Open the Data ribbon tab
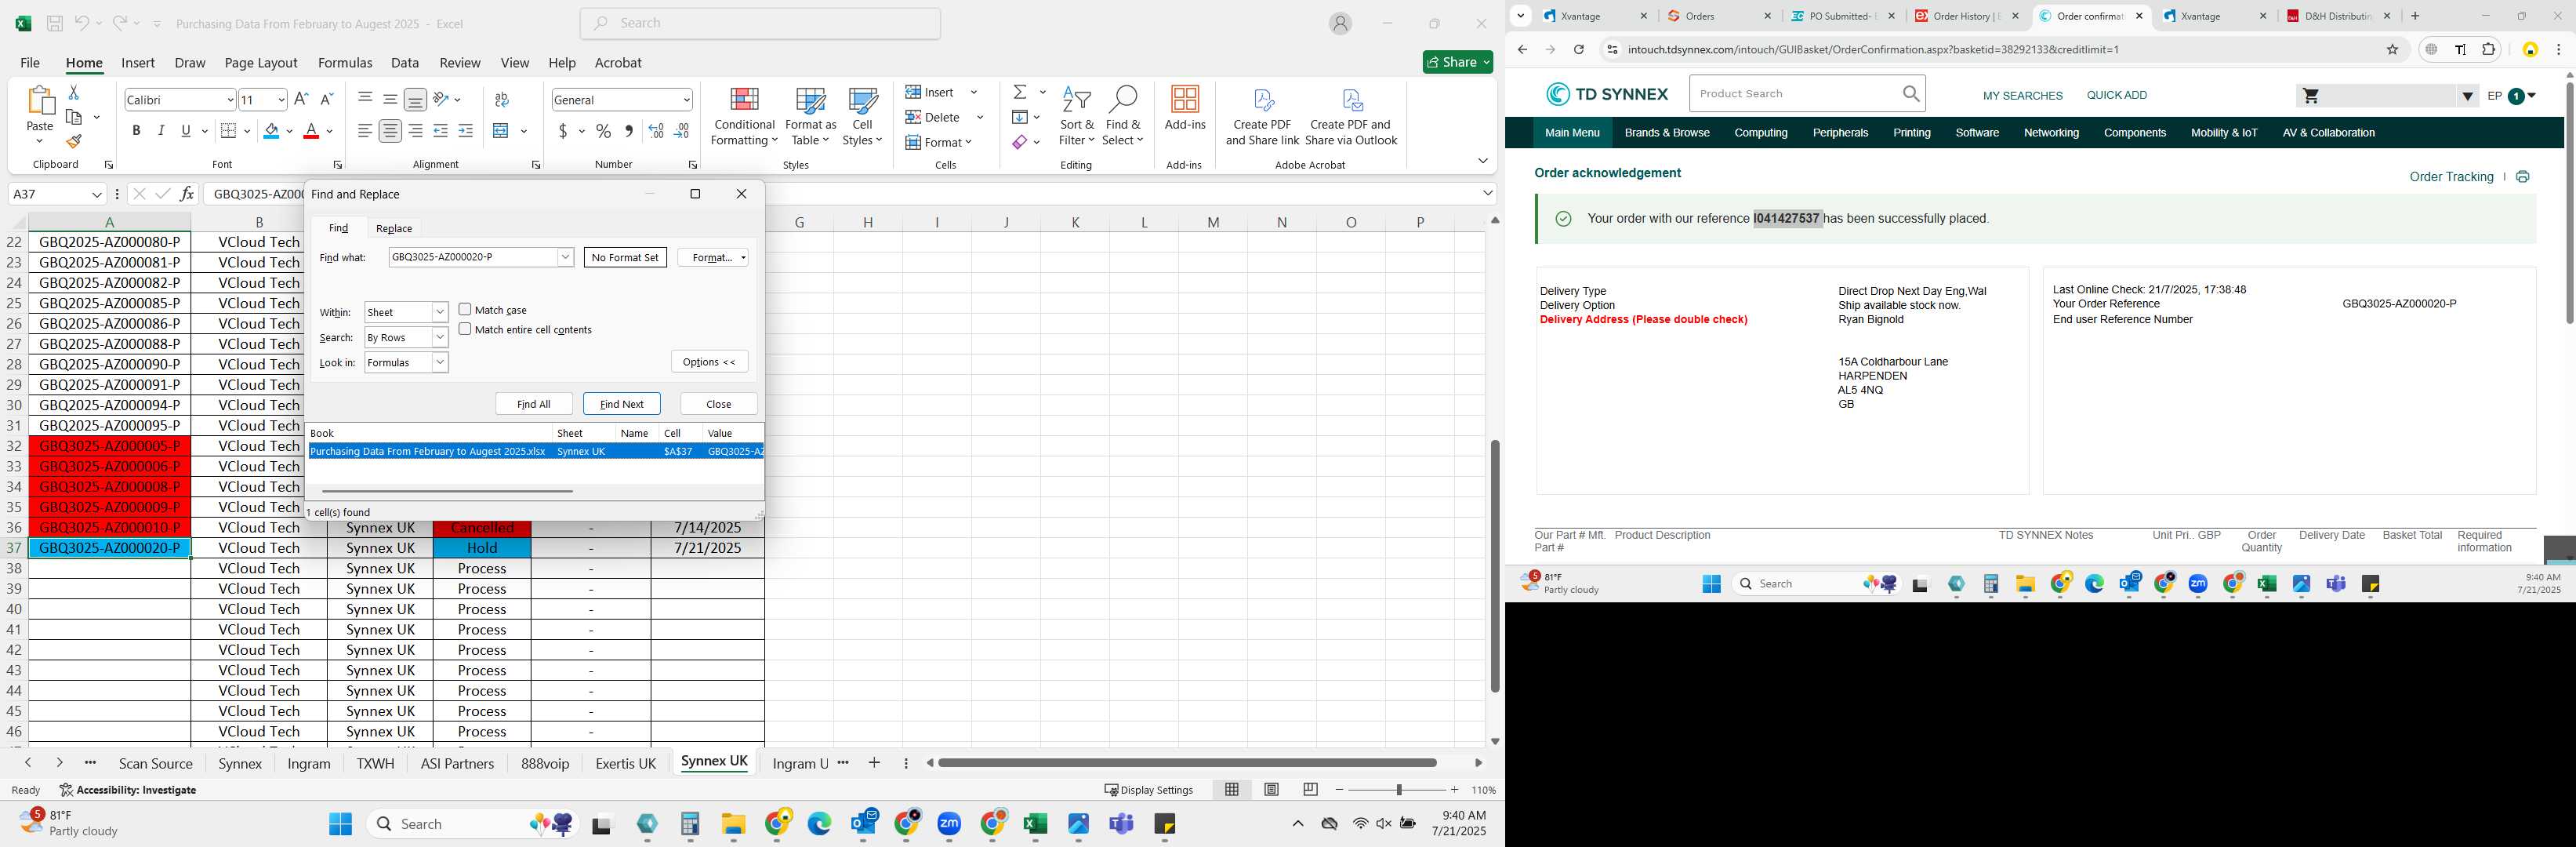 coord(405,62)
